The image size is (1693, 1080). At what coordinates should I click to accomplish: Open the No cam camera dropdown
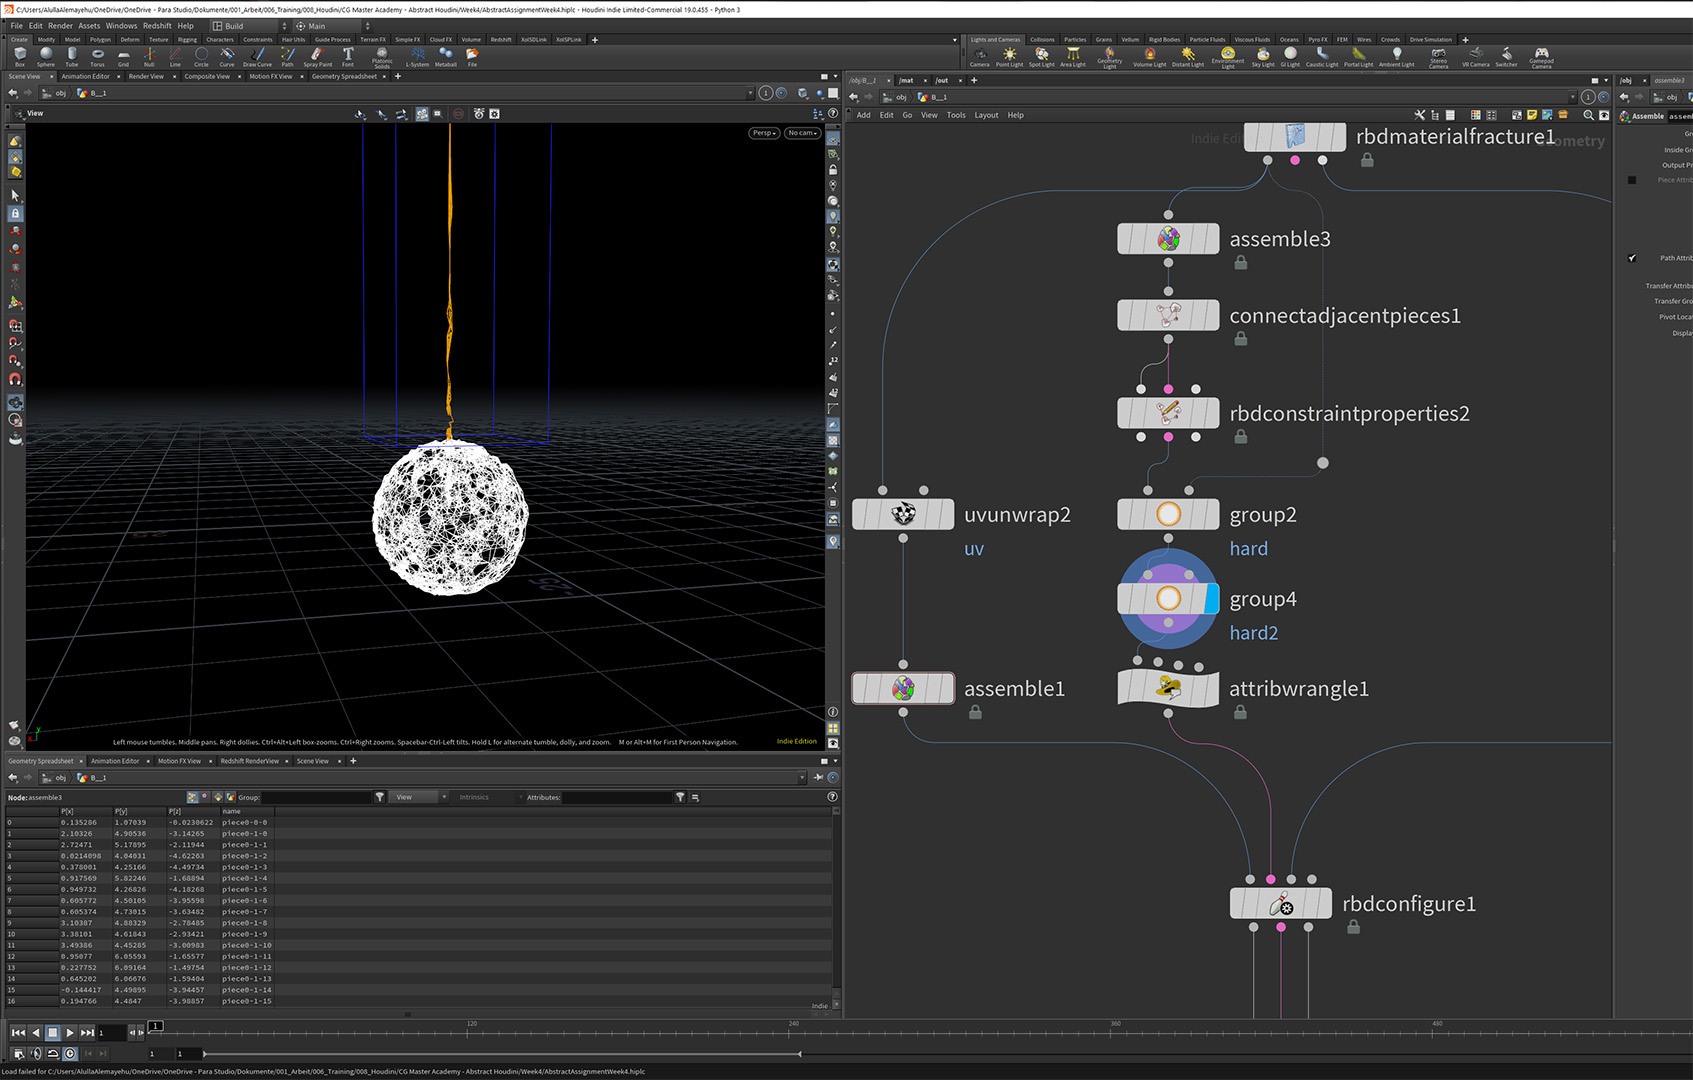click(802, 133)
